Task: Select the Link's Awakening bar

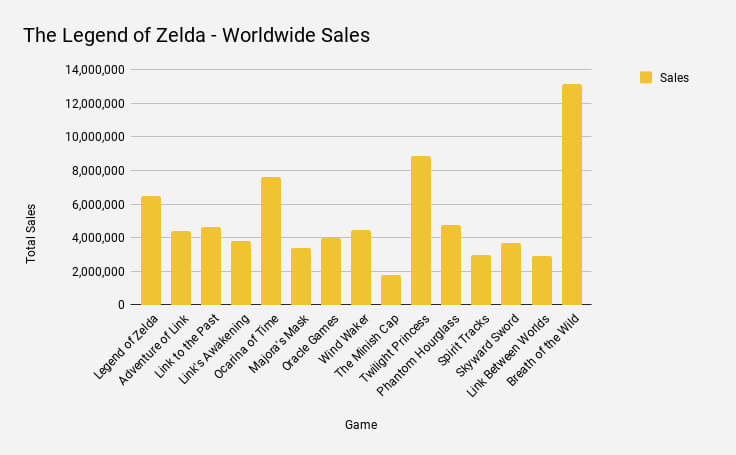Action: [x=241, y=273]
